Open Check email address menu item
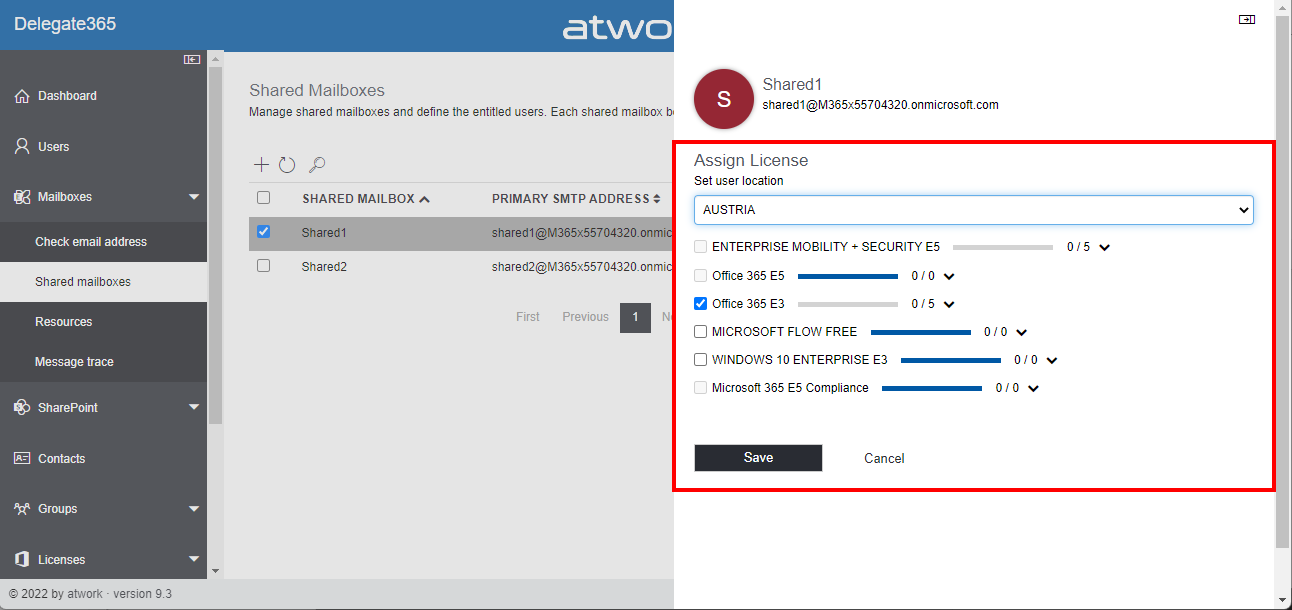The image size is (1292, 610). click(103, 242)
